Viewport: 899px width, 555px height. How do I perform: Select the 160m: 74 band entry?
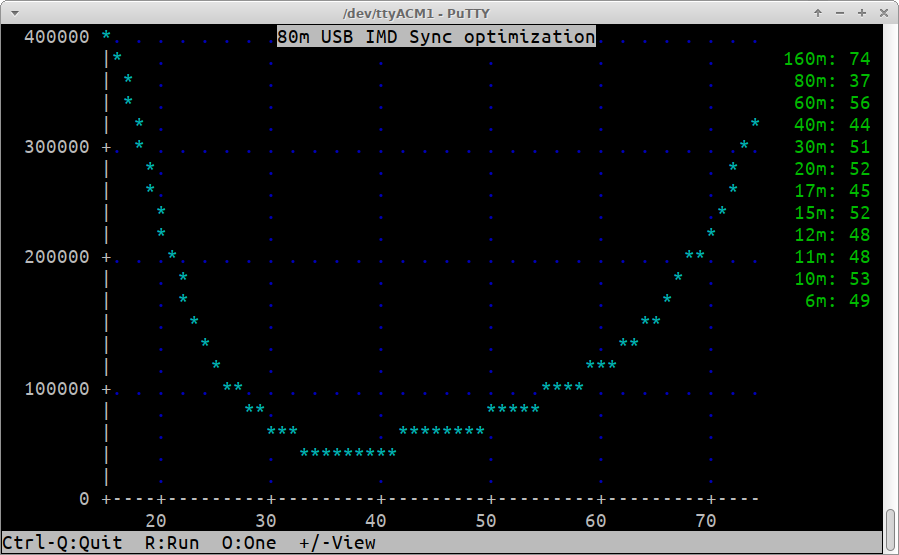coord(827,59)
